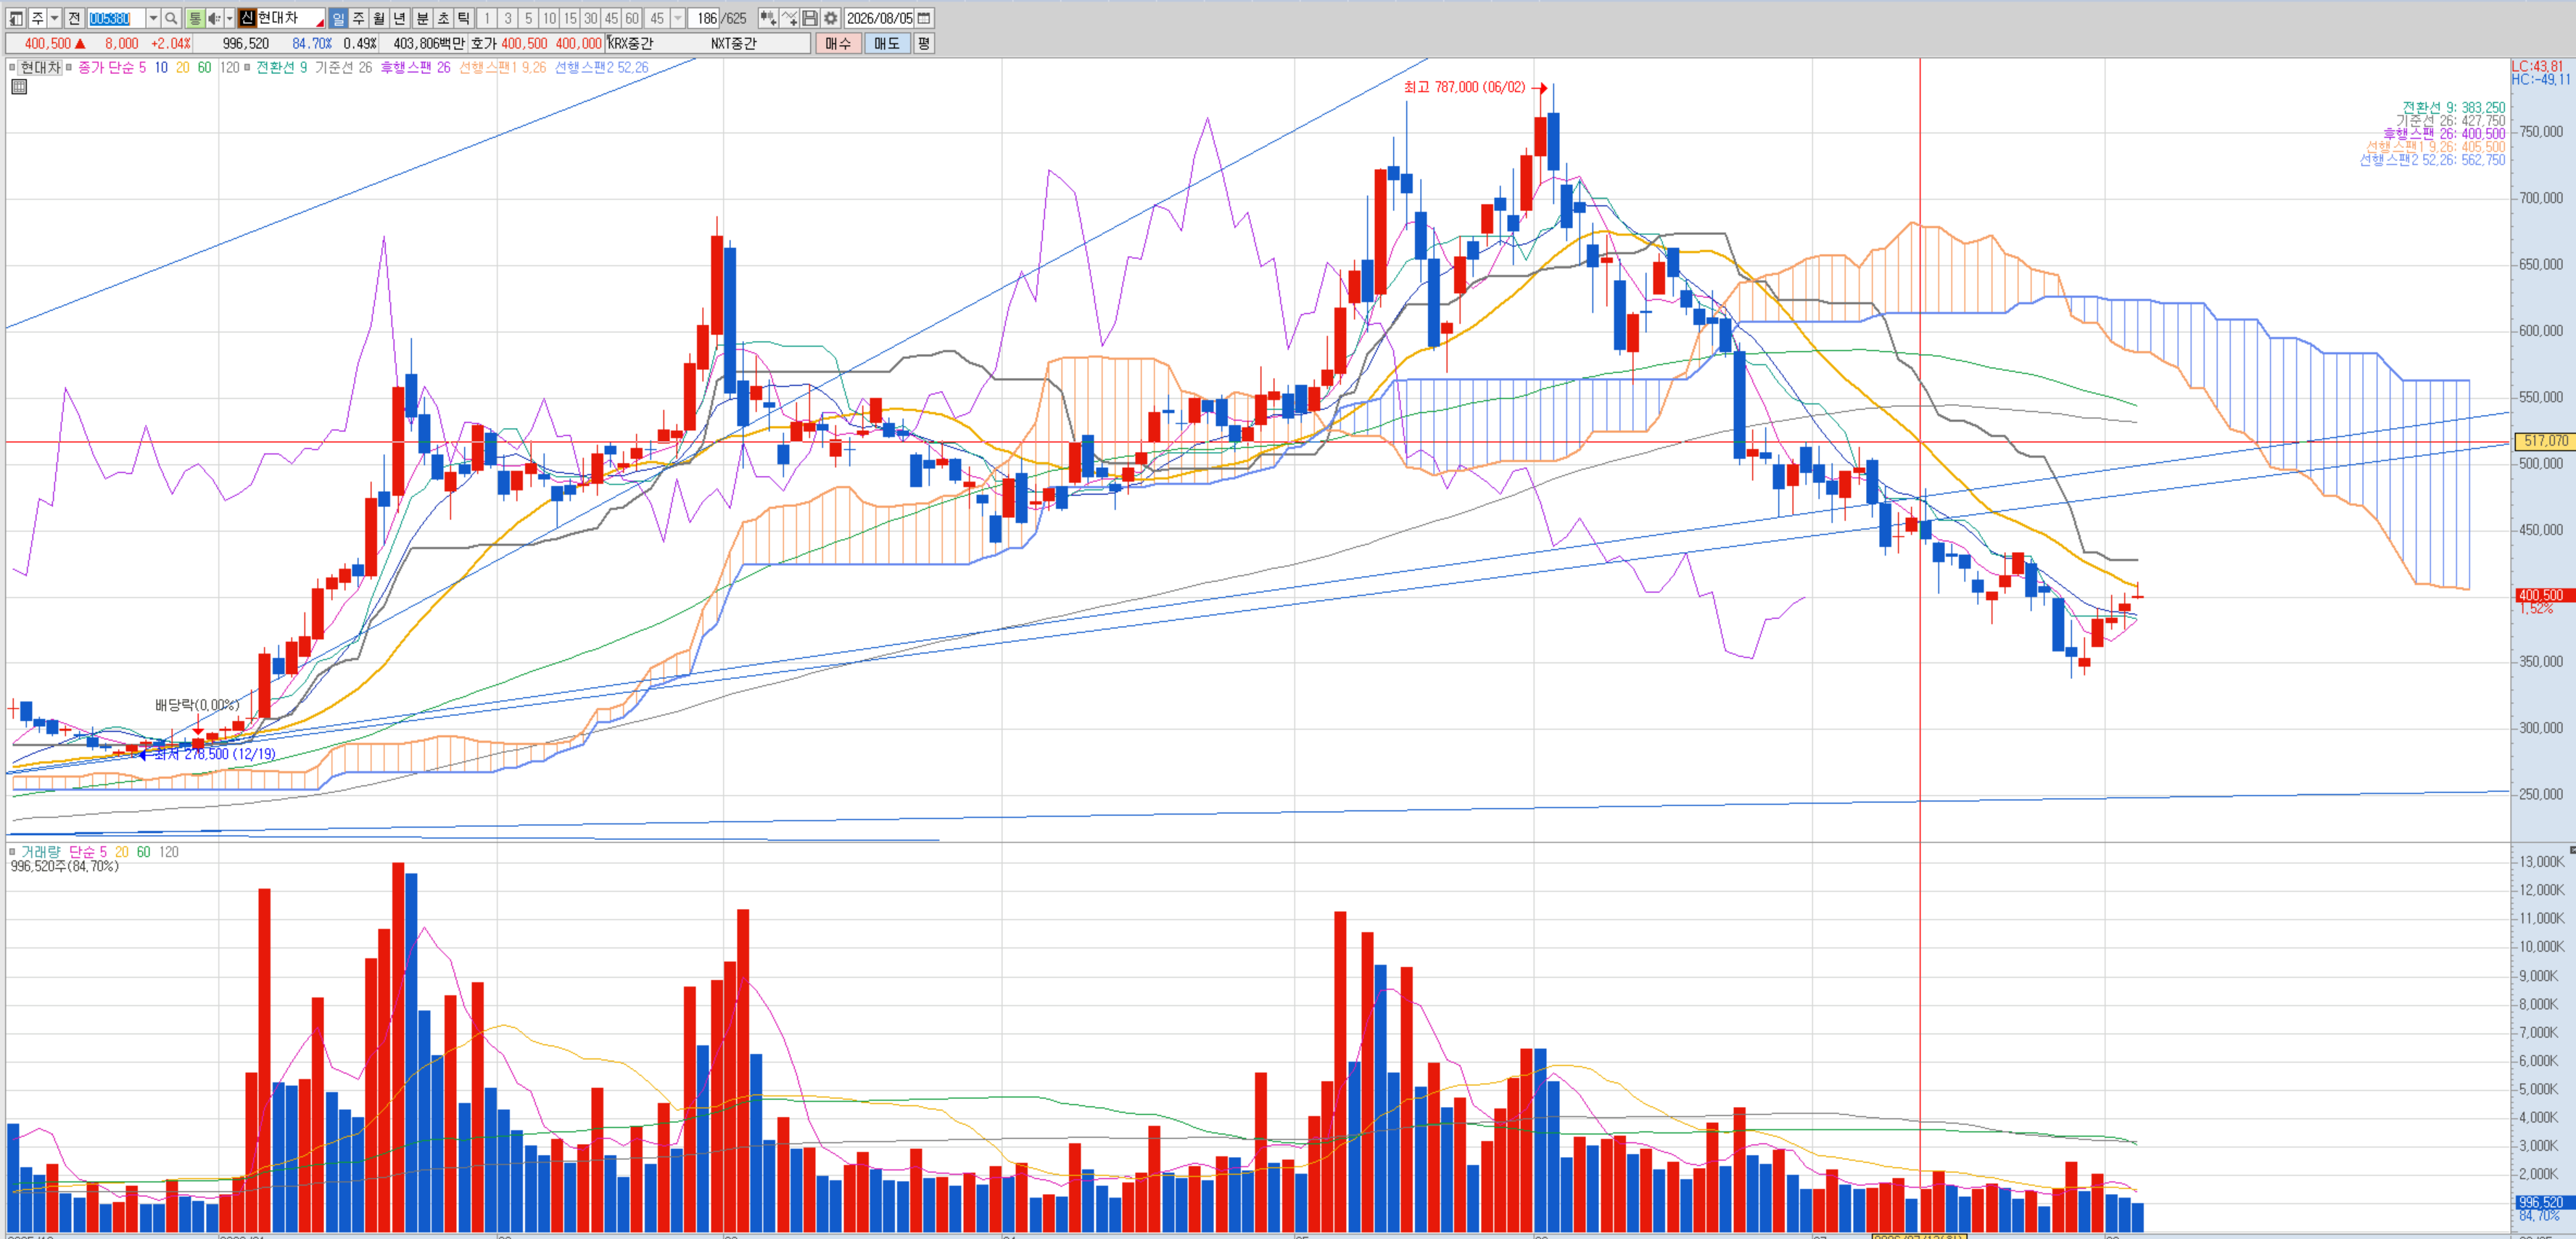Image resolution: width=2576 pixels, height=1239 pixels.
Task: Click the 배당락(0.00%) annotation
Action: (x=197, y=705)
